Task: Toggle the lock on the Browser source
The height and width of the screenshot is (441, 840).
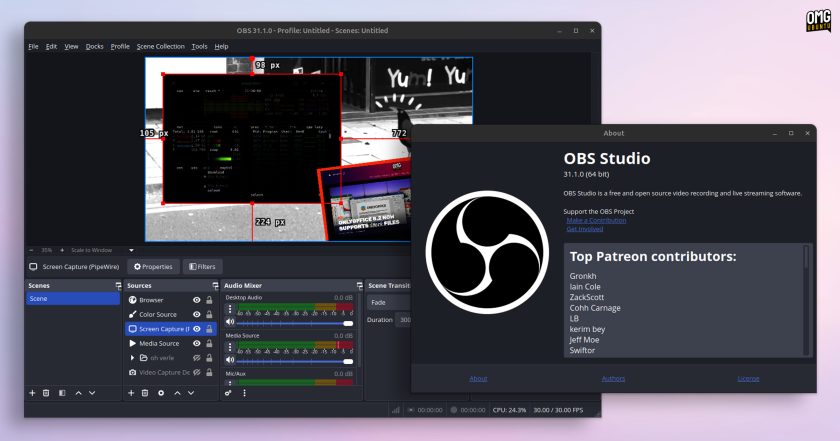Action: tap(209, 300)
